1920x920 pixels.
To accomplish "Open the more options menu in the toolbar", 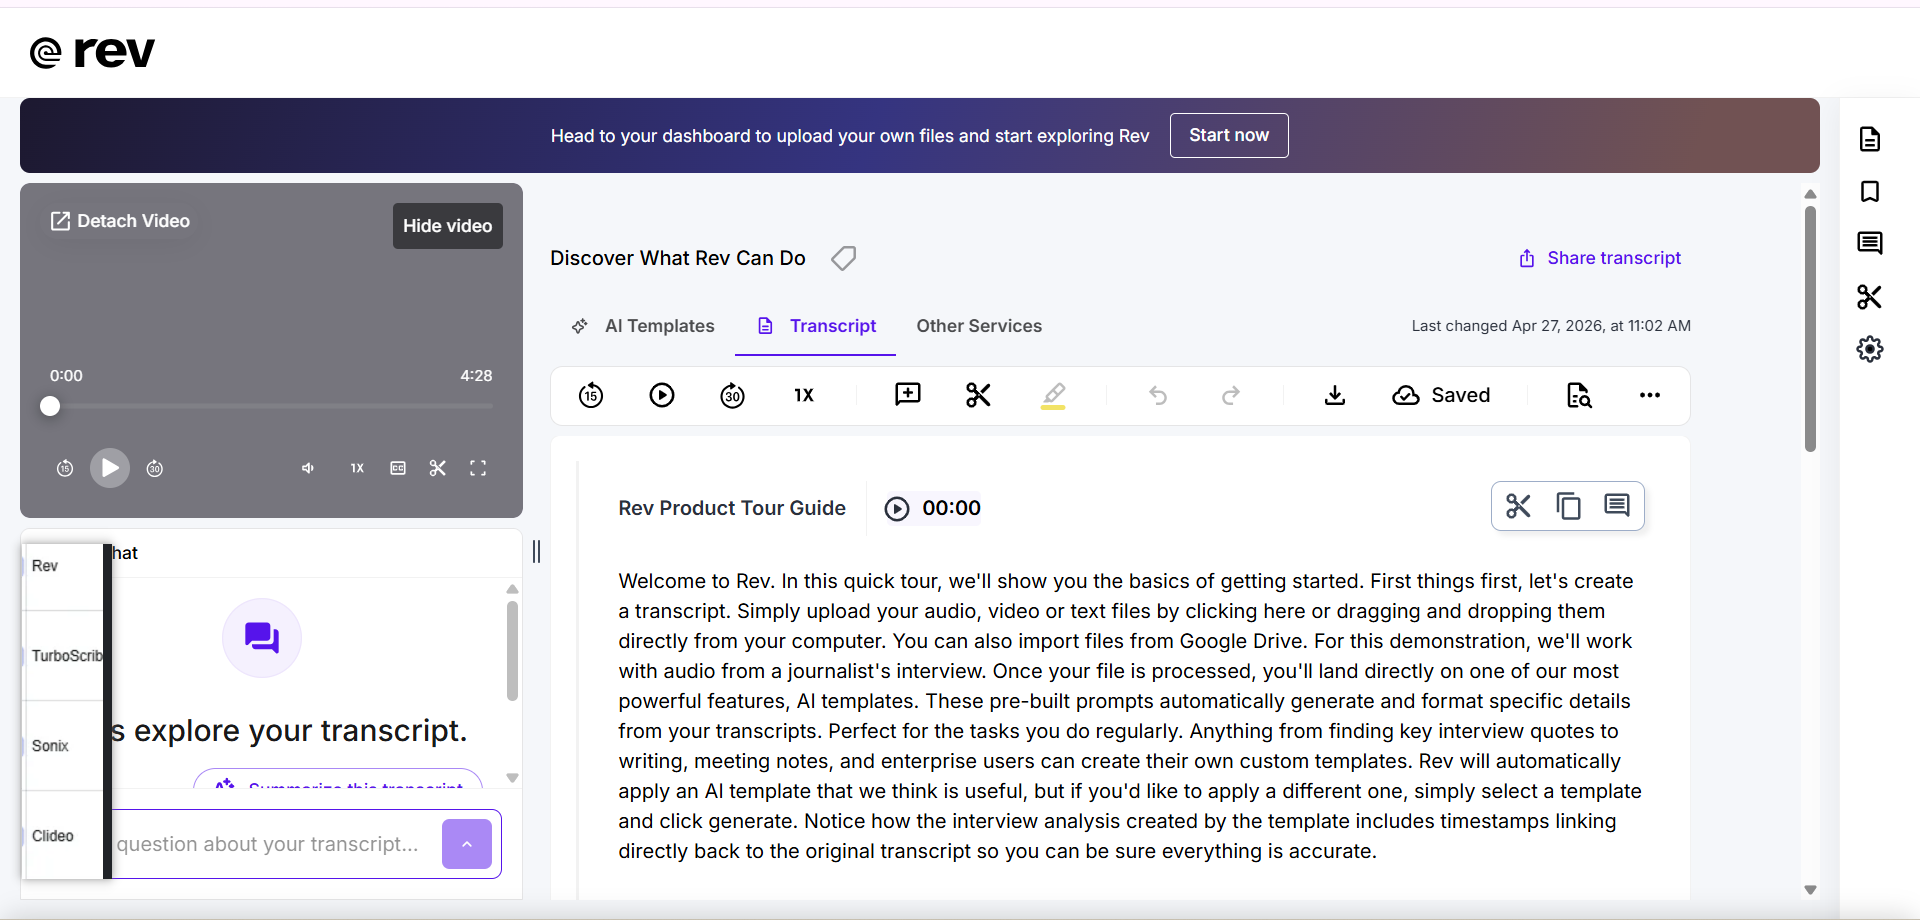I will pyautogui.click(x=1649, y=395).
